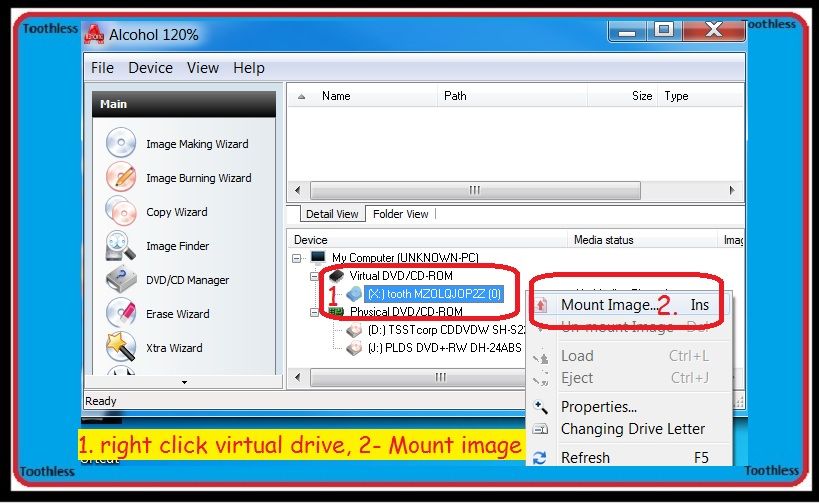
Task: Open the Image Making Wizard icon
Action: tap(121, 143)
